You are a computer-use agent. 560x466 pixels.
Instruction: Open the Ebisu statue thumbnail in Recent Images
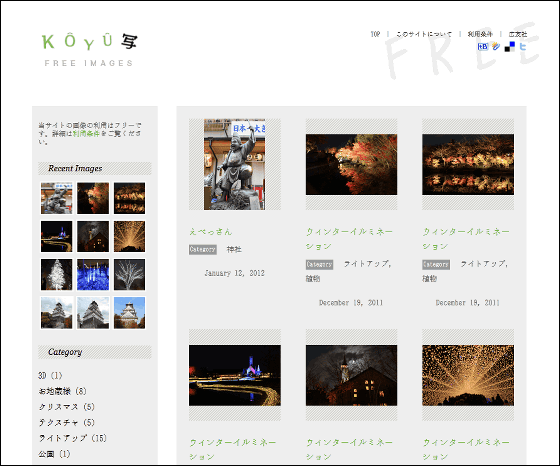(56, 198)
